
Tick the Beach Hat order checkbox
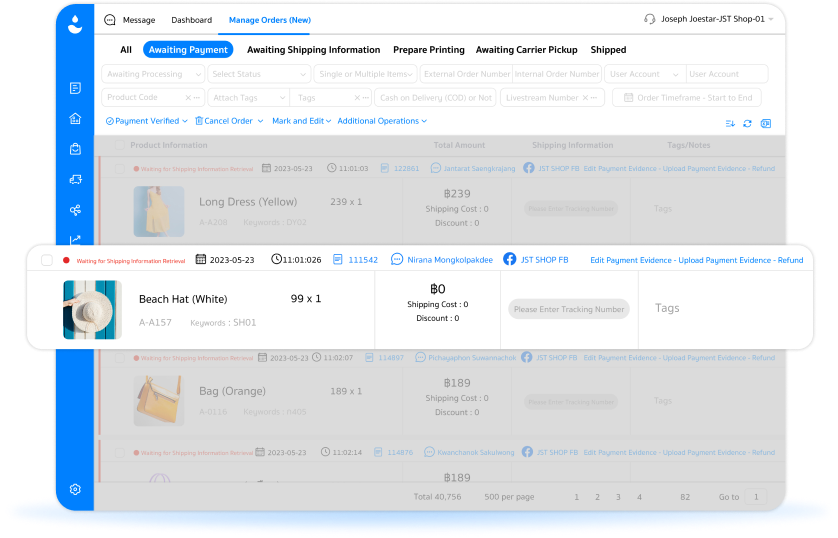pyautogui.click(x=47, y=260)
